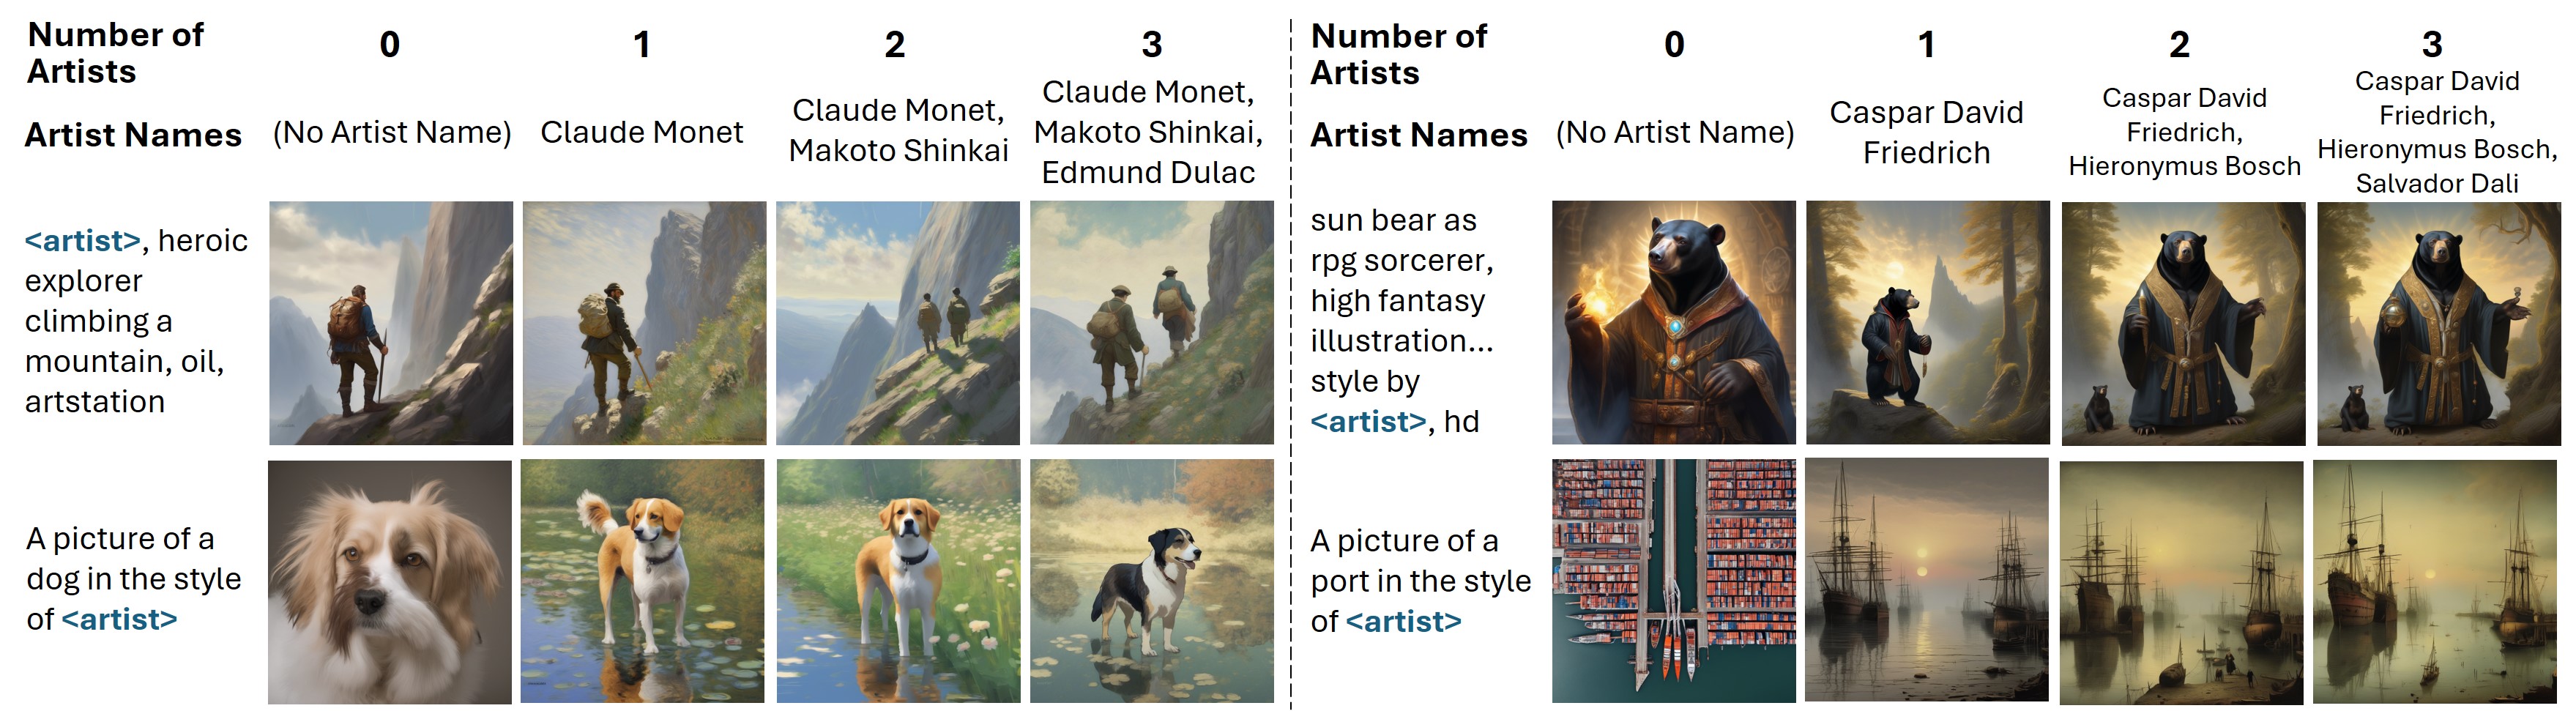Select the black tricolor dog image
Image resolution: width=2576 pixels, height=711 pixels.
pyautogui.click(x=1152, y=581)
